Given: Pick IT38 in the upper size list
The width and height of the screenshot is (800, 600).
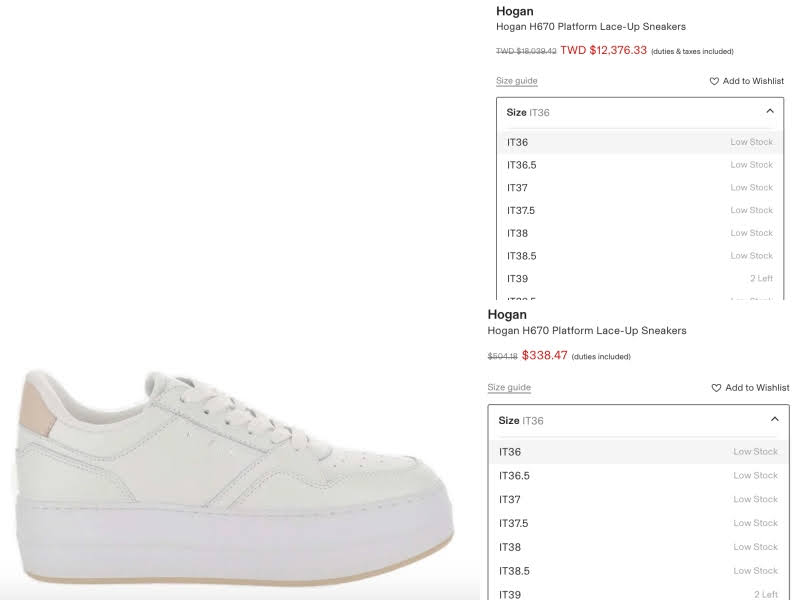Looking at the screenshot, I should click(640, 233).
